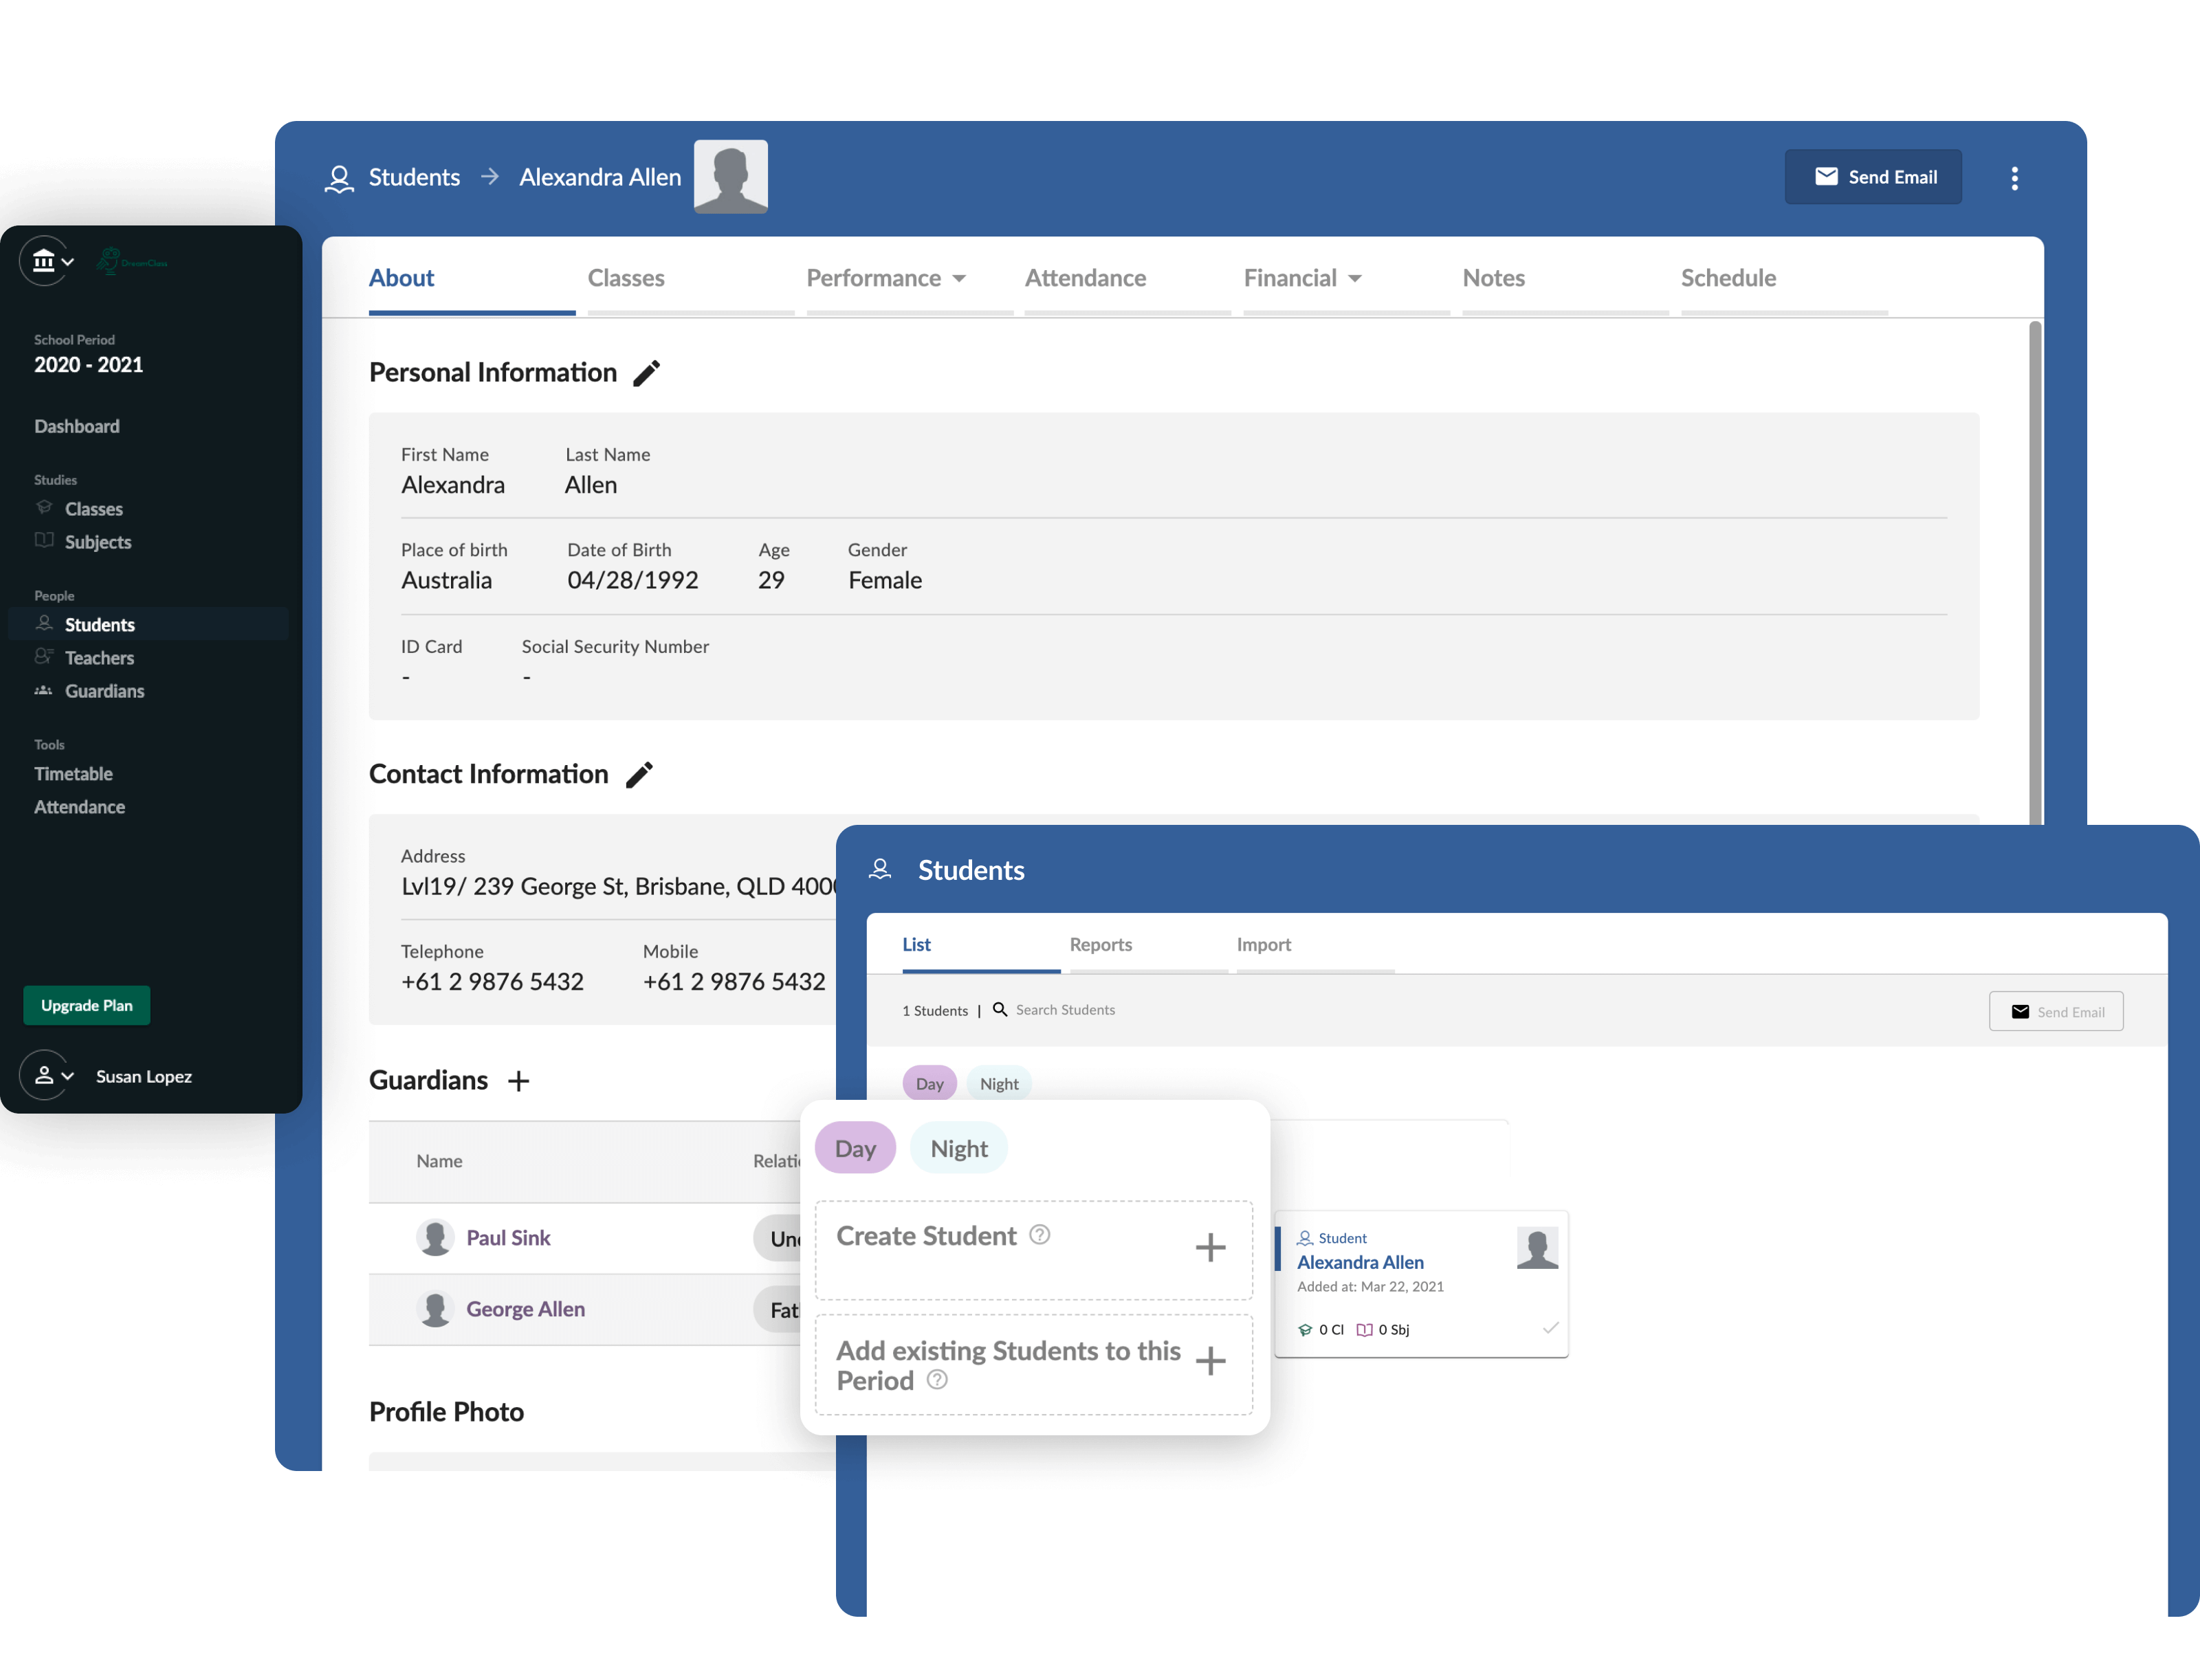The height and width of the screenshot is (1680, 2200).
Task: Click the Students panel header person icon
Action: tap(880, 870)
